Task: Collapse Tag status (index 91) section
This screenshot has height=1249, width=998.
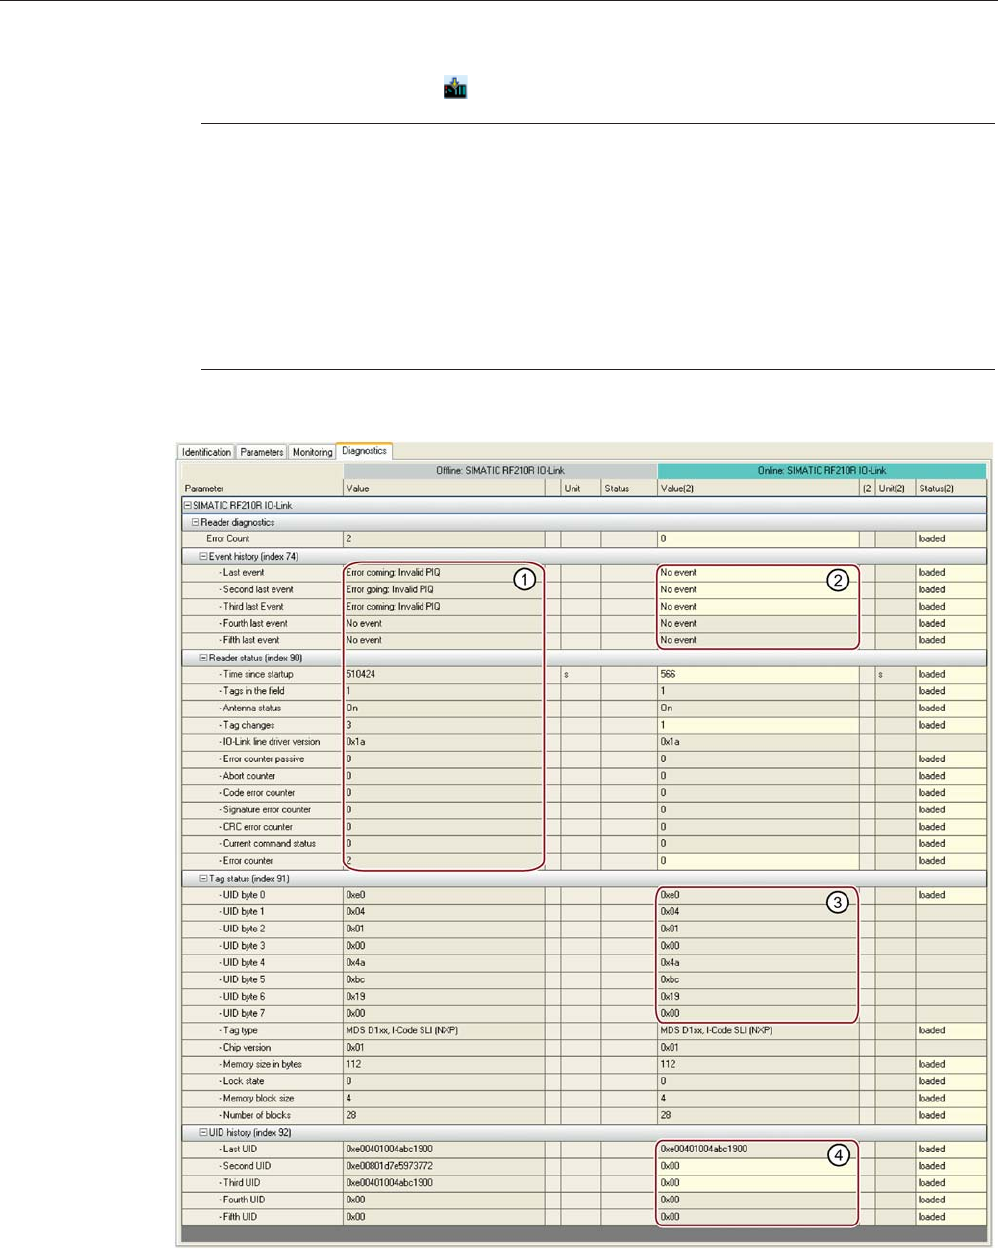Action: click(x=203, y=879)
